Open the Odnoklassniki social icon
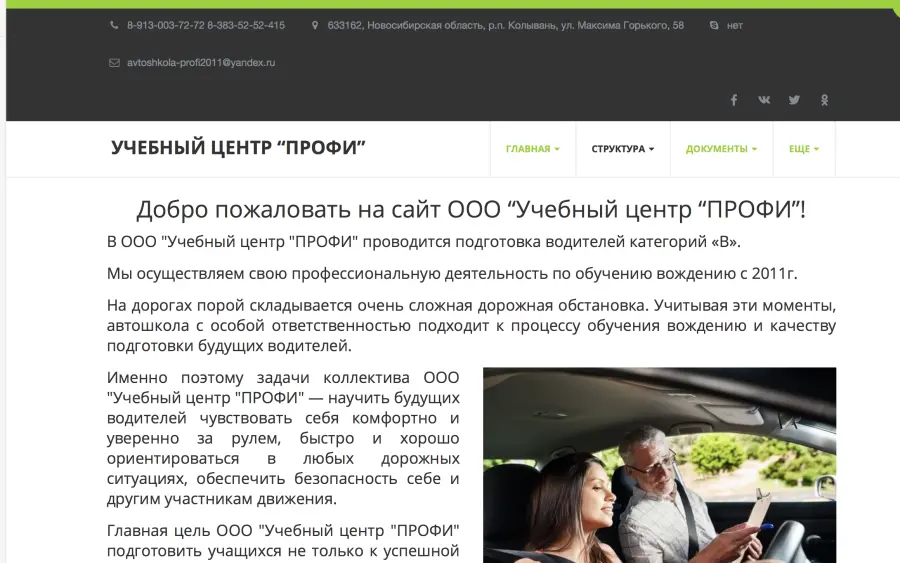This screenshot has height=563, width=900. click(x=825, y=100)
